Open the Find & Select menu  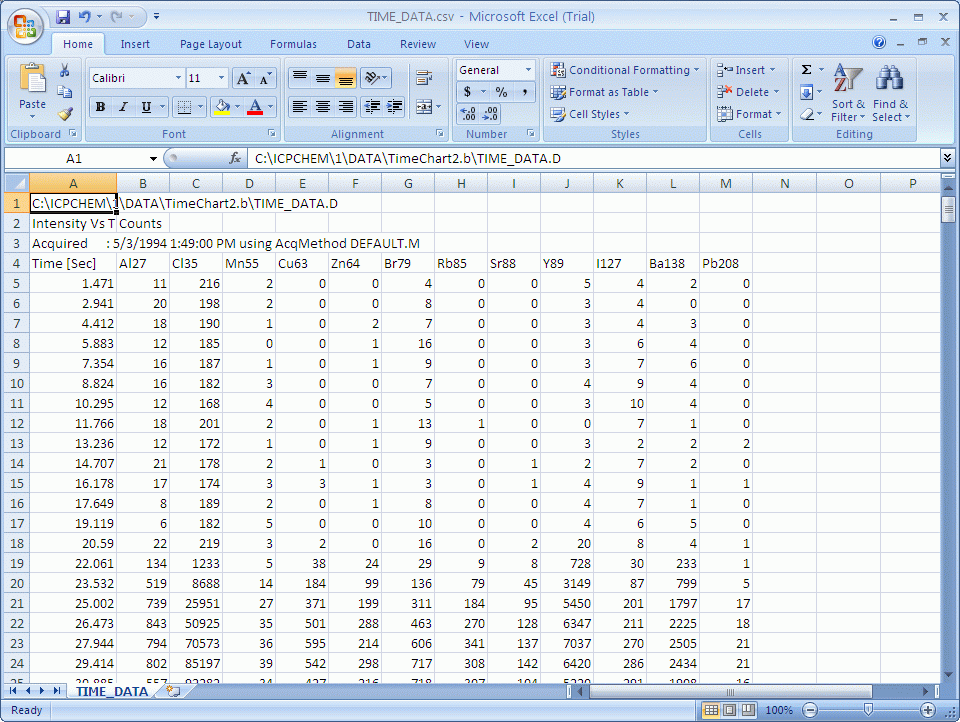pos(891,92)
